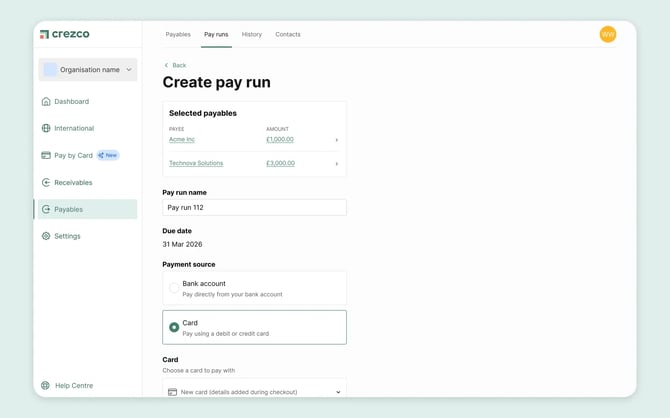Click the Settings gear icon
This screenshot has width=670, height=418.
[x=46, y=236]
